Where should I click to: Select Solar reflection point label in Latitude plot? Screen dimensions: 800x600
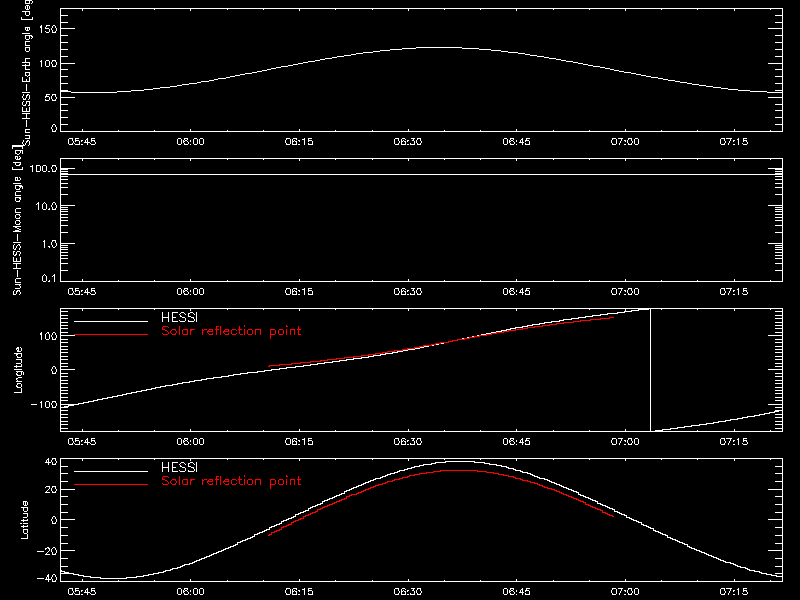(231, 481)
